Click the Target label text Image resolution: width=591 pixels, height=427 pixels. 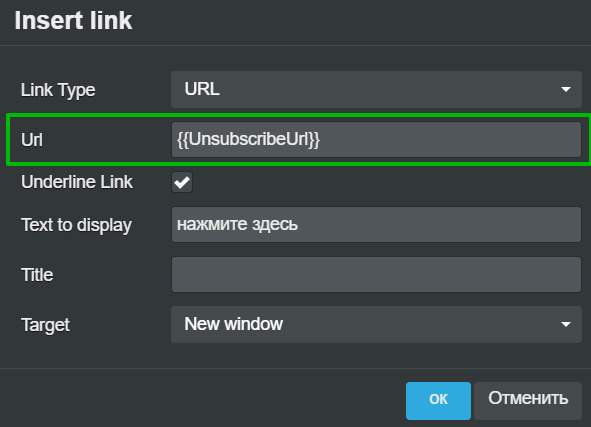tap(46, 325)
